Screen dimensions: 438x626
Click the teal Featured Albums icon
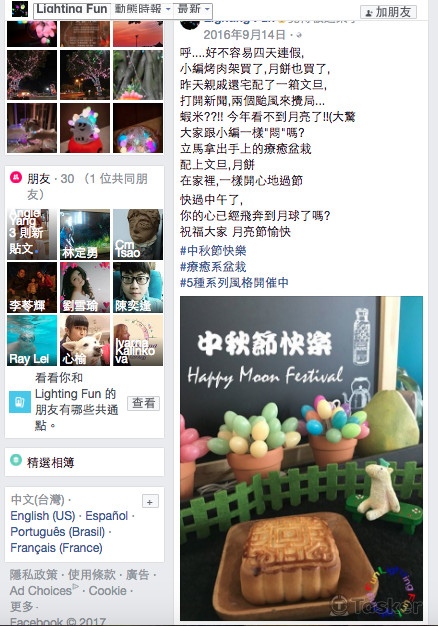point(16,460)
